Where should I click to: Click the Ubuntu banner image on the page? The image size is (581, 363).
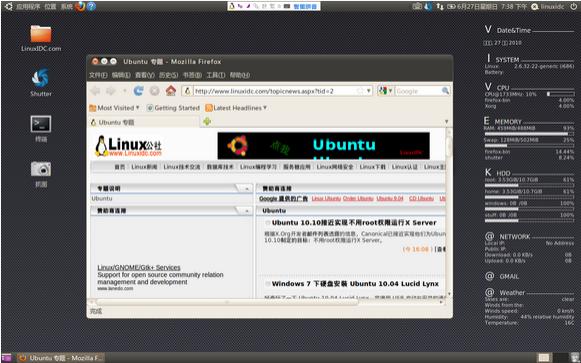(x=323, y=146)
